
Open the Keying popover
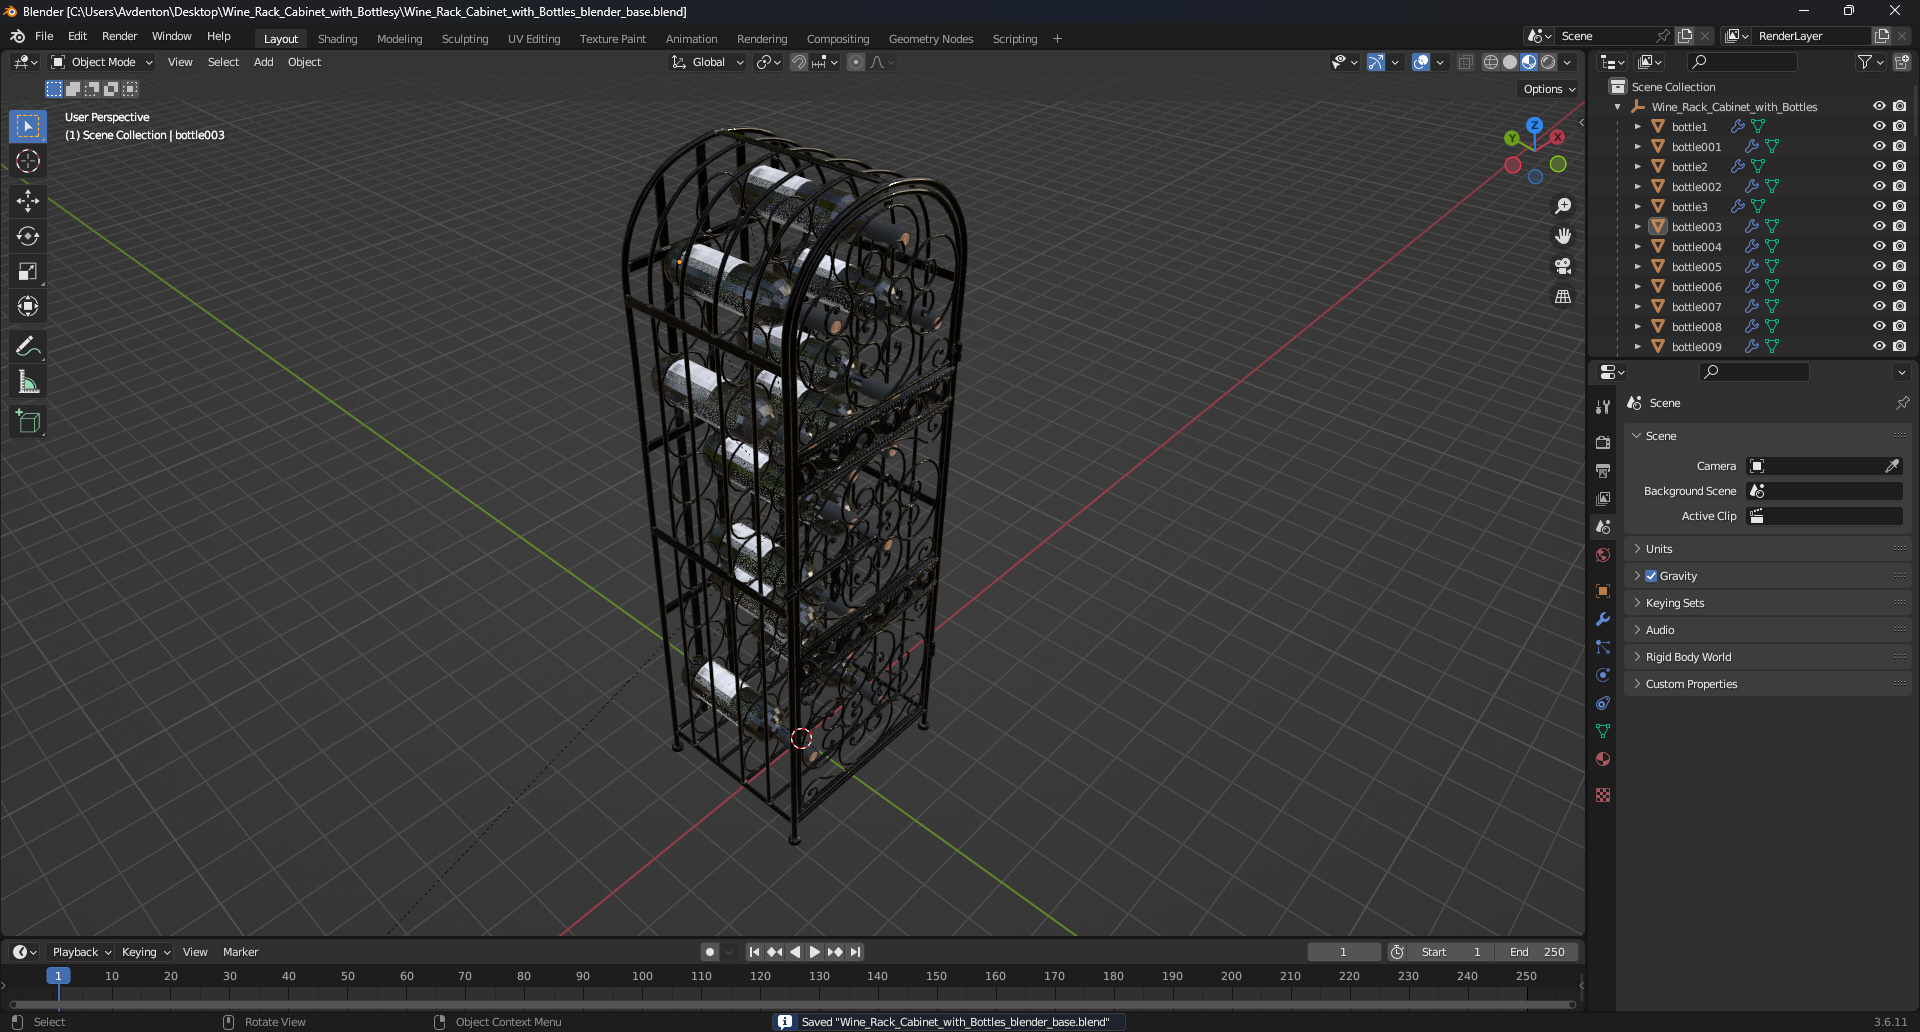tap(145, 952)
